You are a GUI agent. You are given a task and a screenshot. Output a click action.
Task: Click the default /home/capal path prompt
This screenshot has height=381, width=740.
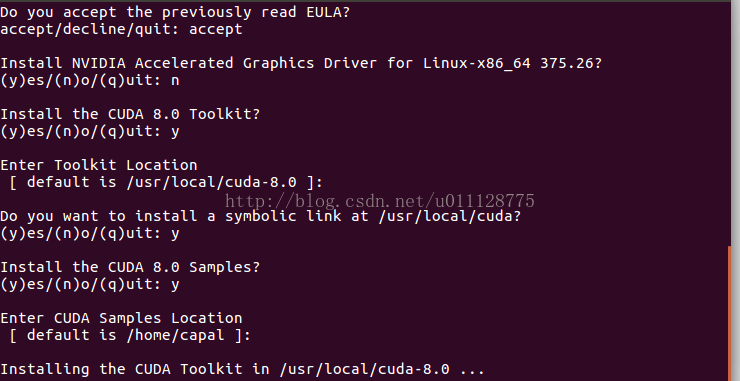coord(130,335)
